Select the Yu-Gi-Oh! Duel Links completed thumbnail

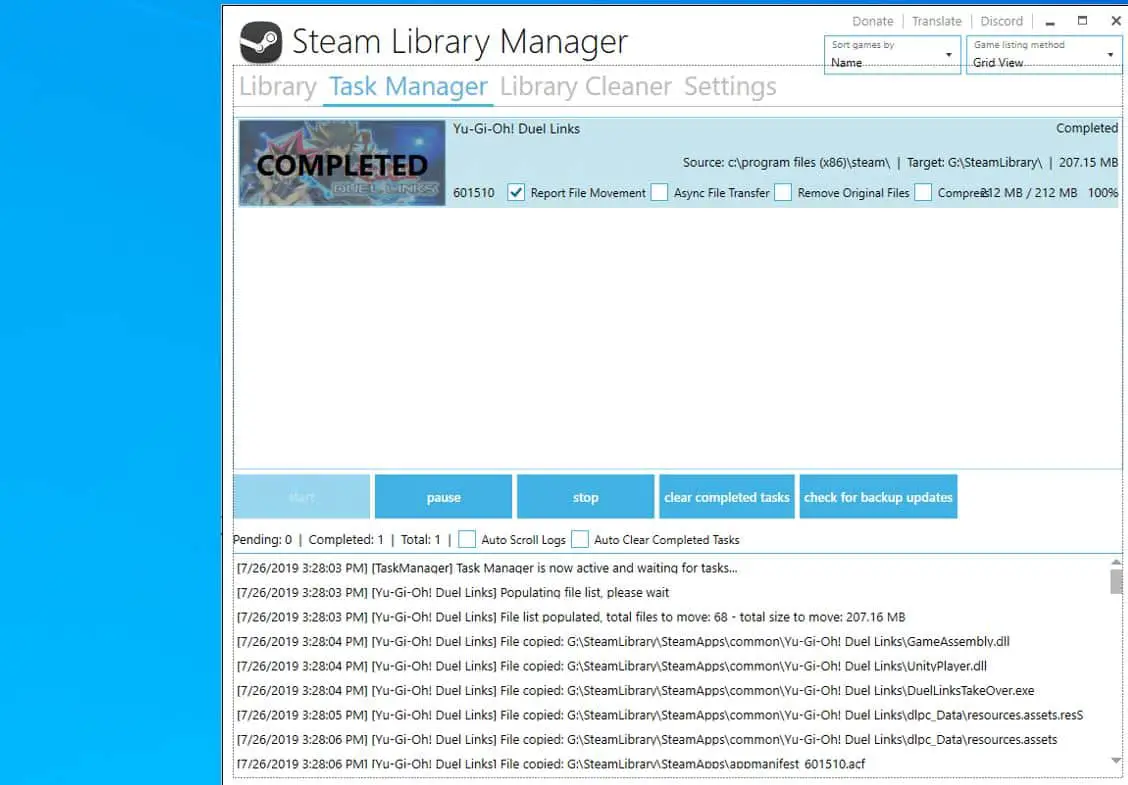pyautogui.click(x=342, y=163)
